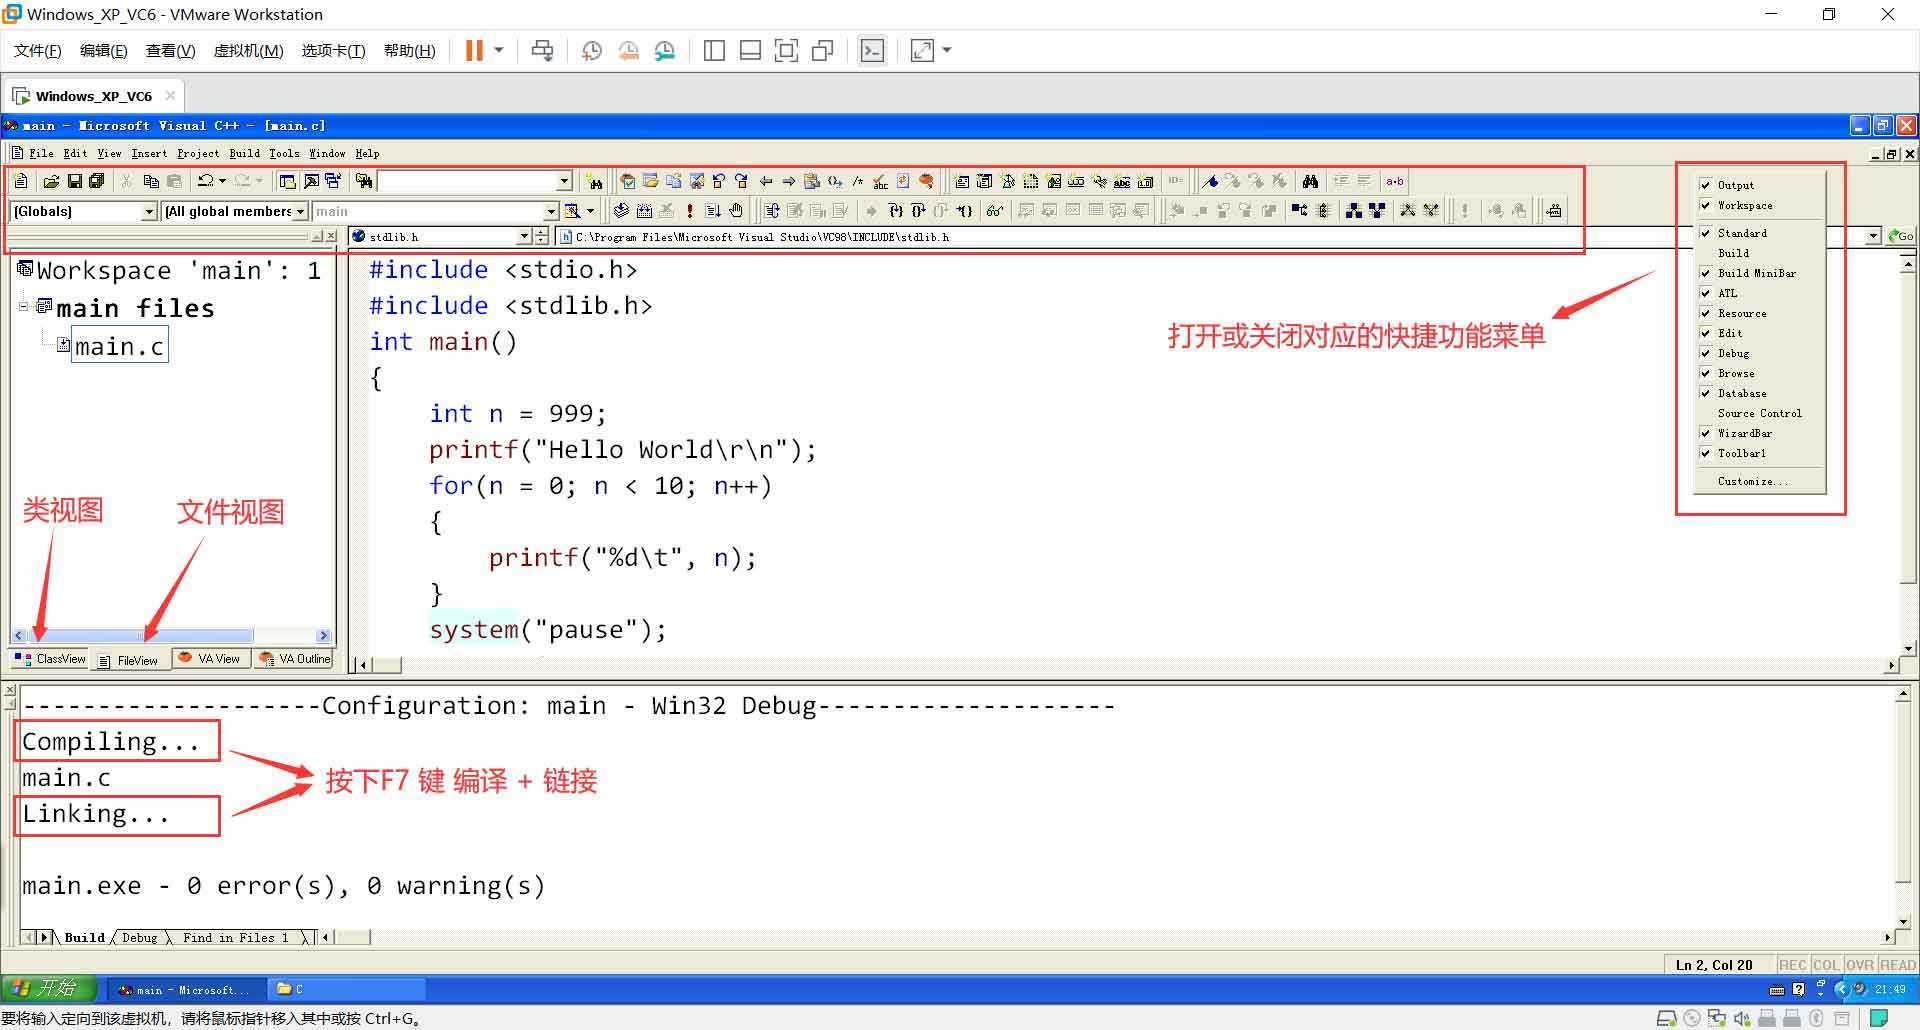1920x1030 pixels.
Task: Enable the Source Control toolbar option
Action: point(1759,413)
